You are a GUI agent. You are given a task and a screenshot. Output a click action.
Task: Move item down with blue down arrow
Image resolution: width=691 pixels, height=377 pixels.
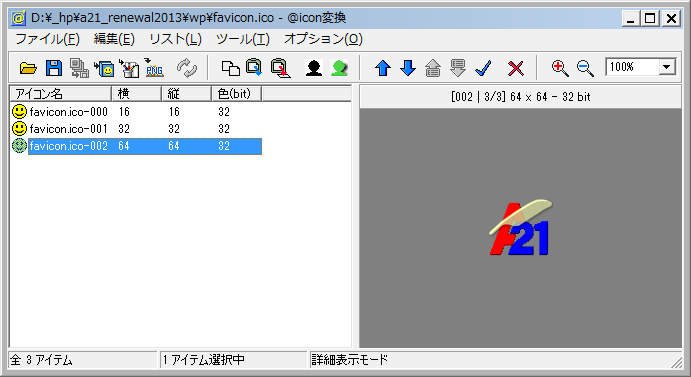coord(408,68)
